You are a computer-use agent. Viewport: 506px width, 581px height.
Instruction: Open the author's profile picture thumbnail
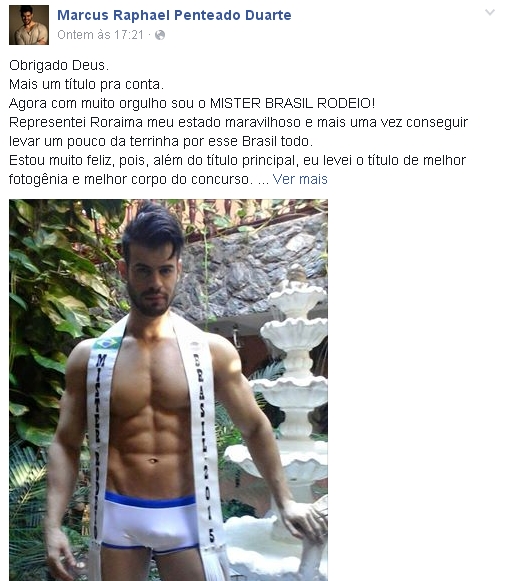pyautogui.click(x=29, y=25)
